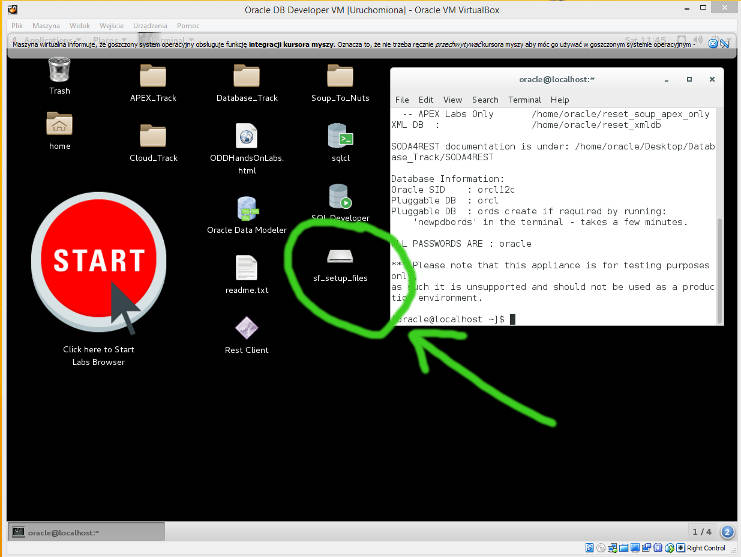Open the terminal View menu

click(453, 100)
